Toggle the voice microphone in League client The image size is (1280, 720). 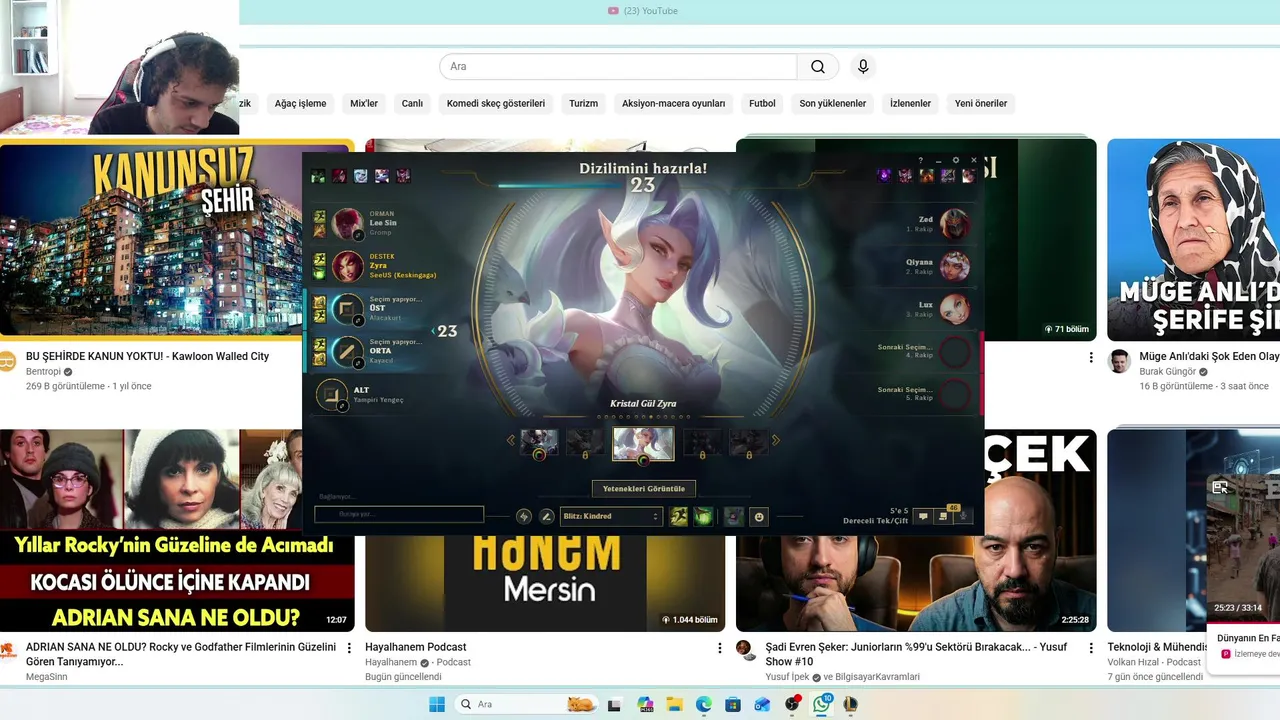962,516
